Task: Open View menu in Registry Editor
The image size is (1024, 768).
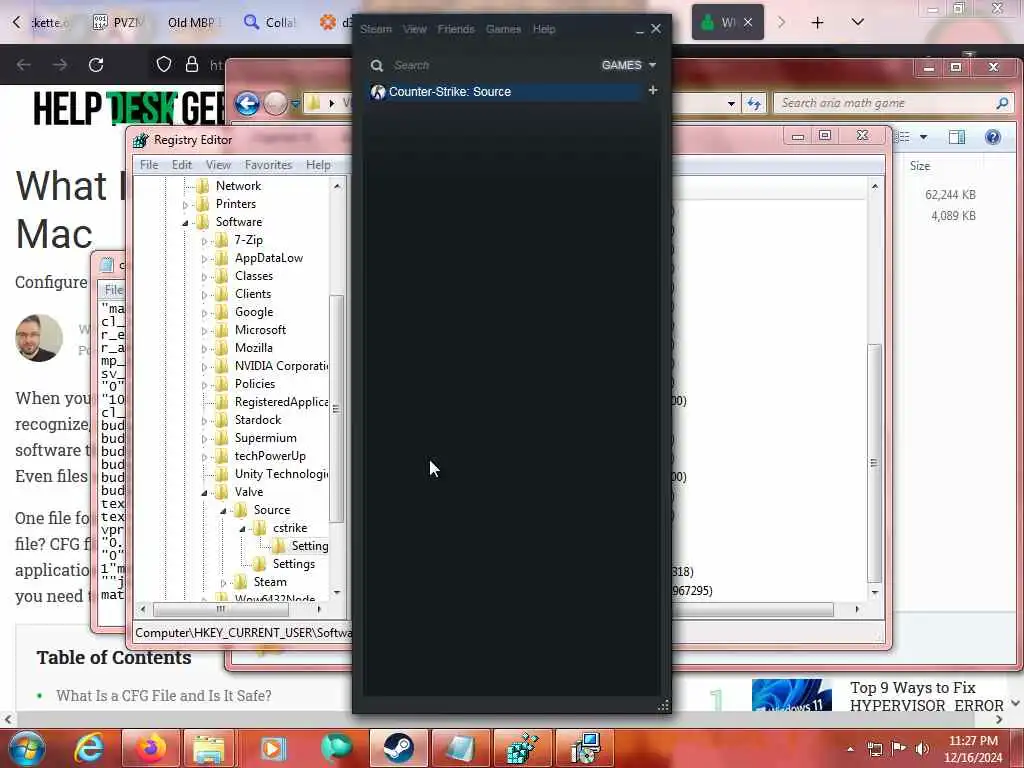Action: (218, 165)
